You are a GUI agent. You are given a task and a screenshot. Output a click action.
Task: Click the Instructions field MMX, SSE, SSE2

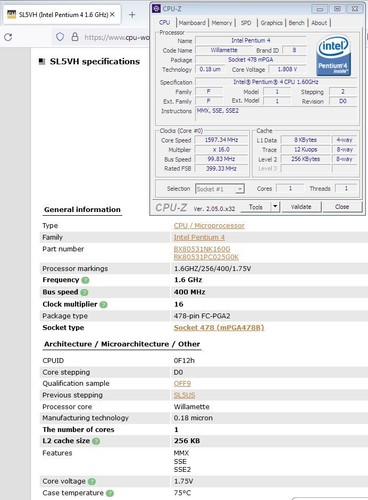coord(275,114)
